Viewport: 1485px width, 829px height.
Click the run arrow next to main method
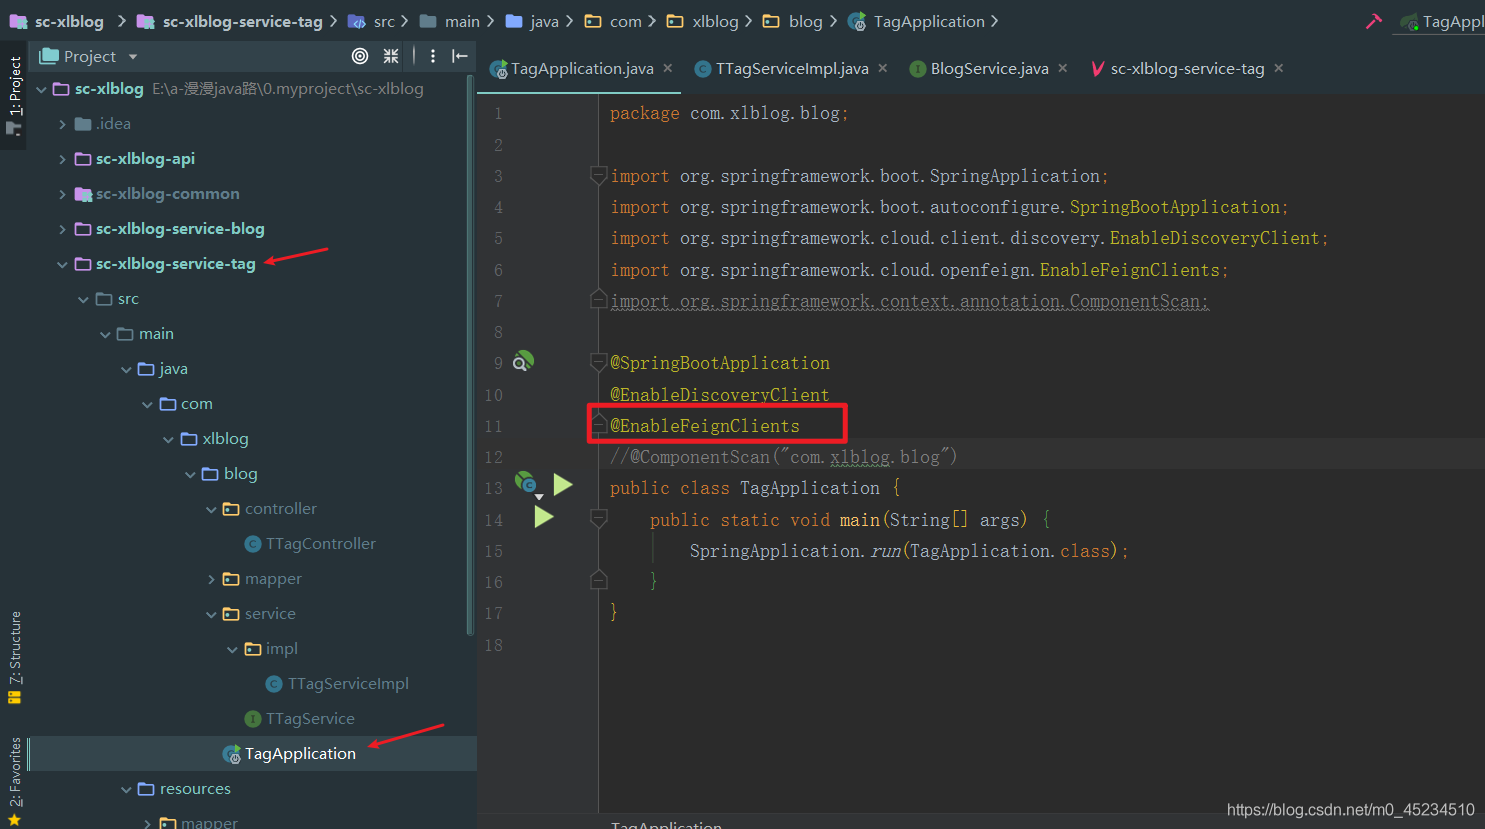pos(543,517)
